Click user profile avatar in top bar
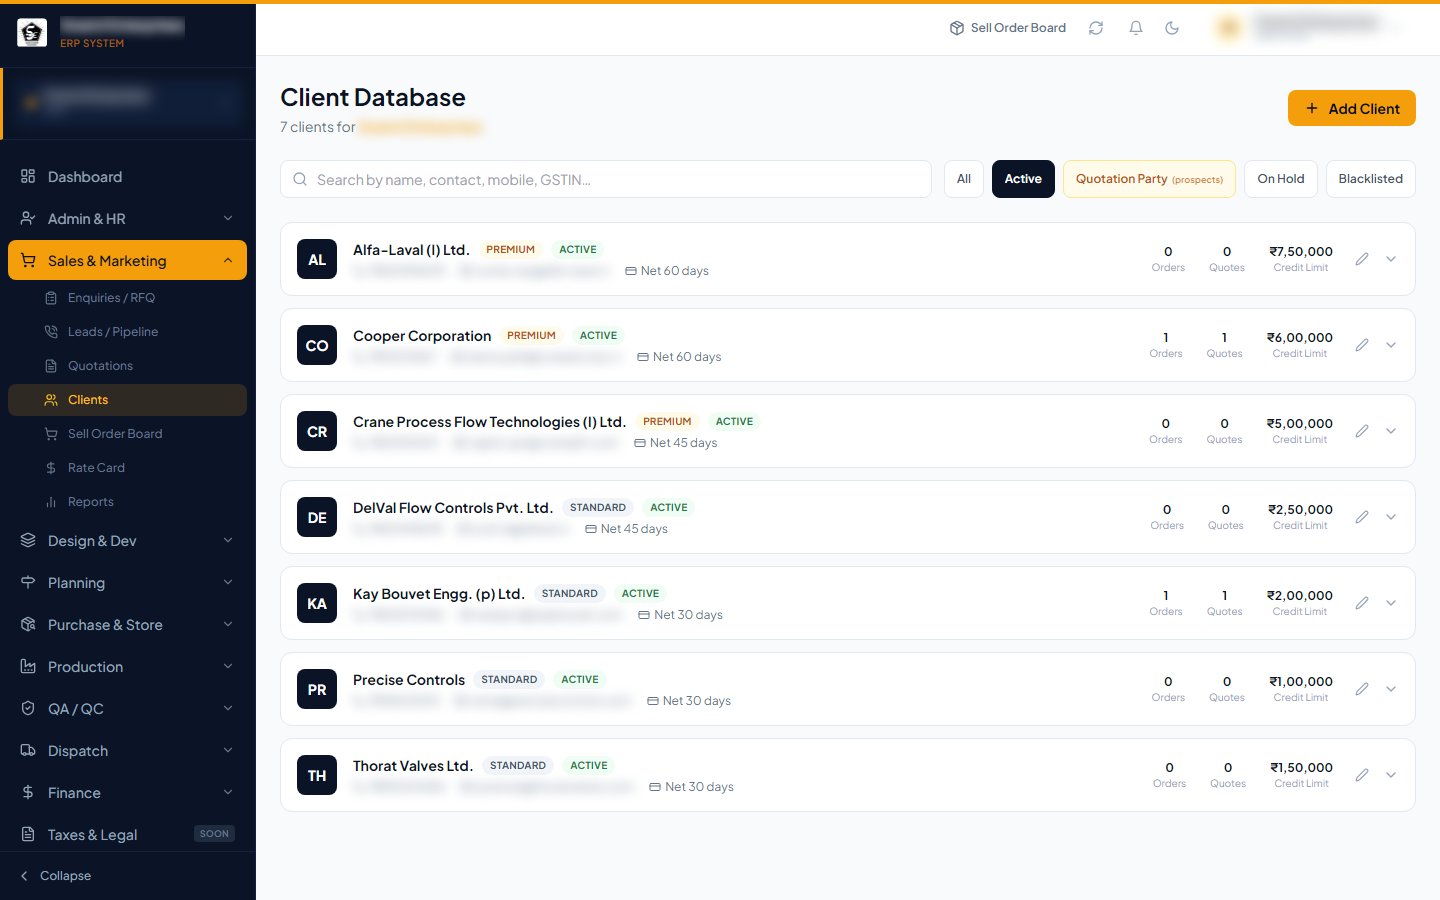Screen dimensions: 1440x900 1229,28
